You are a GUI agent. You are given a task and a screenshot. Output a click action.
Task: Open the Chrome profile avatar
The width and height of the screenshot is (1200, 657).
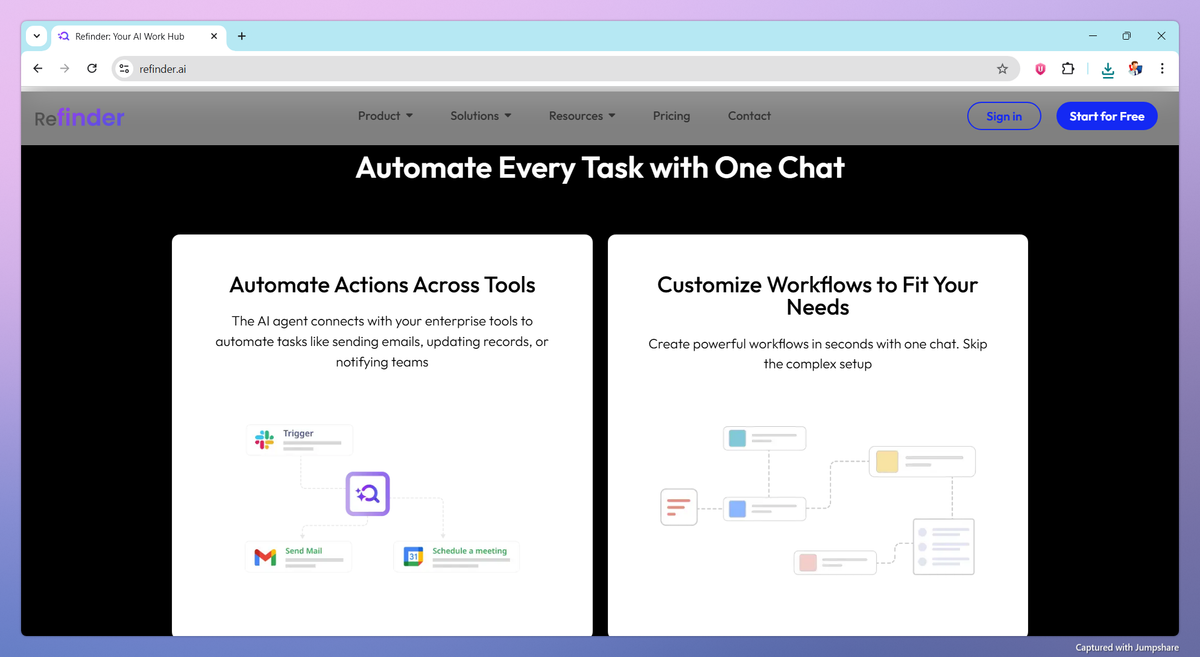click(x=1135, y=69)
